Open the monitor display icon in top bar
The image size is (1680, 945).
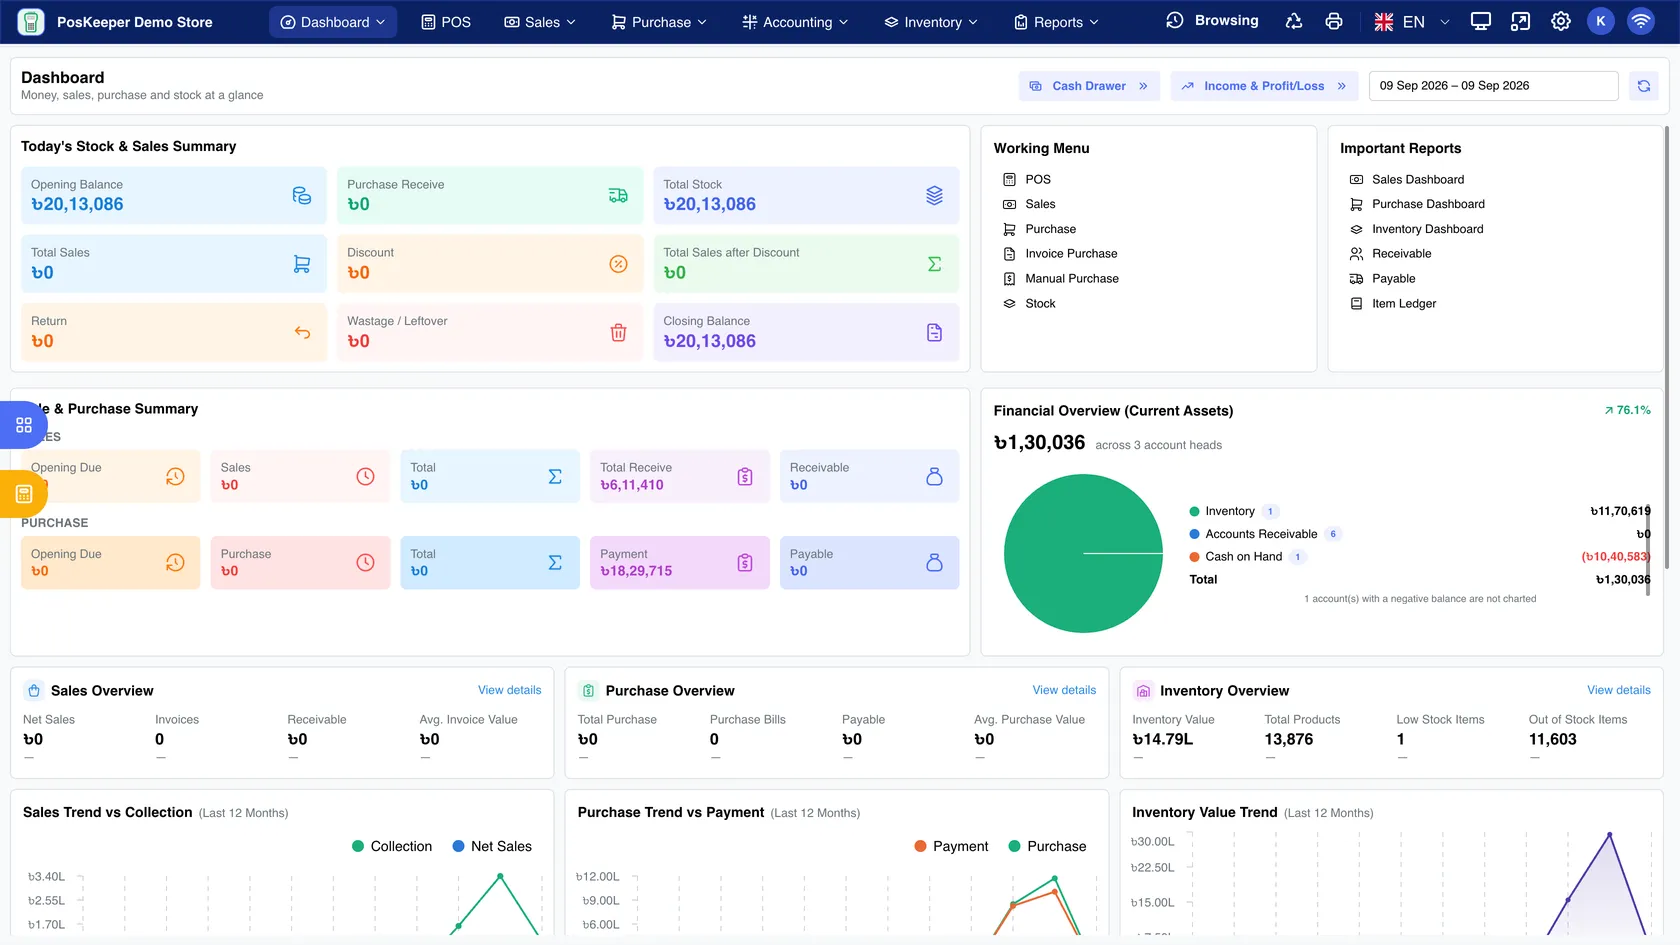pyautogui.click(x=1481, y=22)
